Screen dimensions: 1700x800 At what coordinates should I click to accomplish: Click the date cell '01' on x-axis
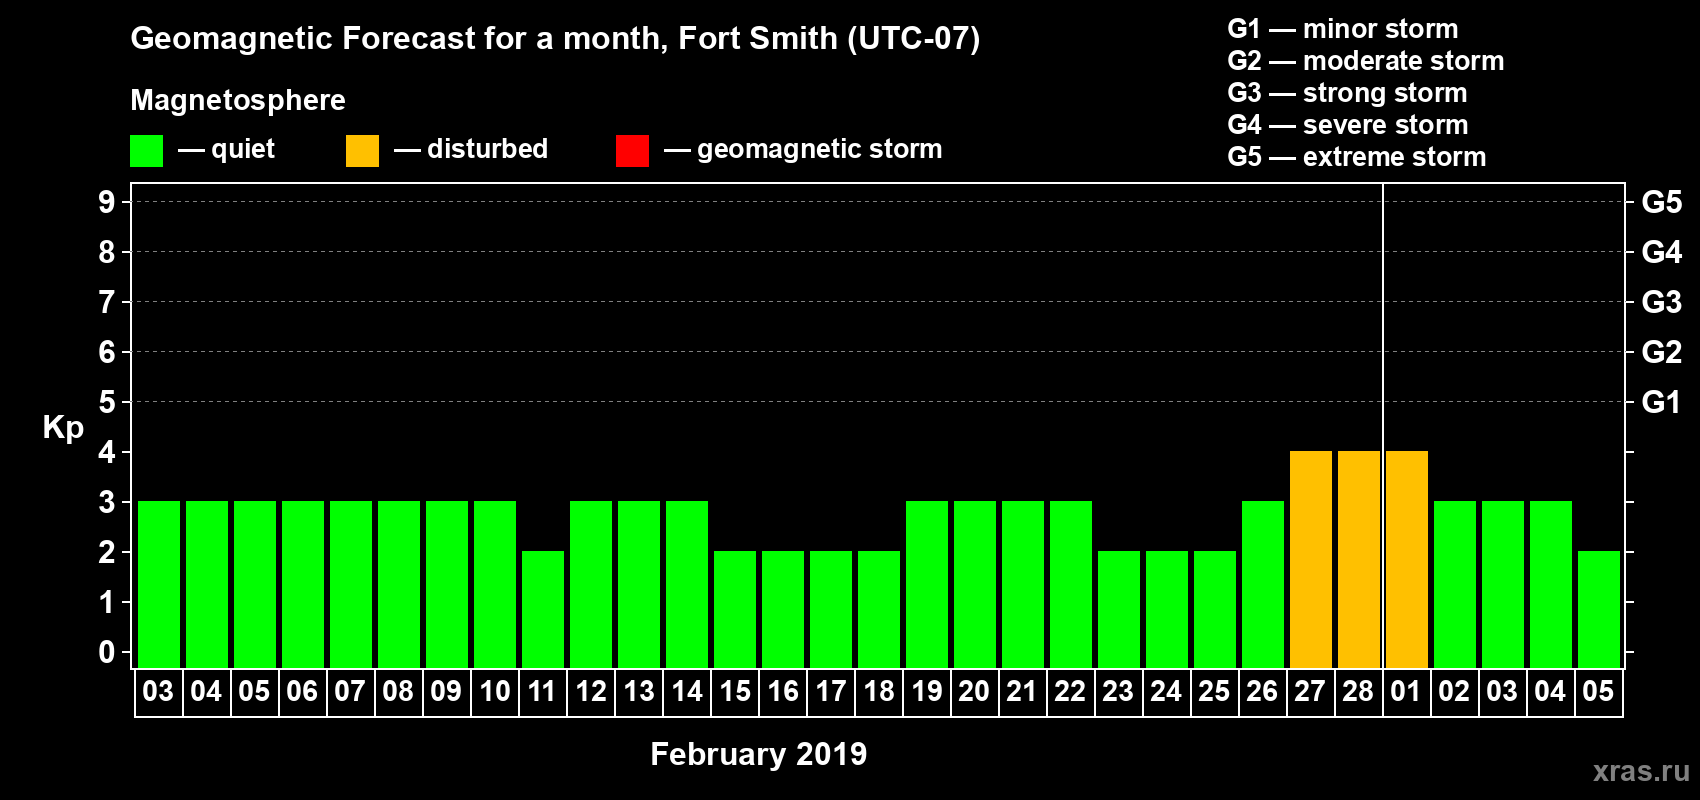pyautogui.click(x=1407, y=692)
